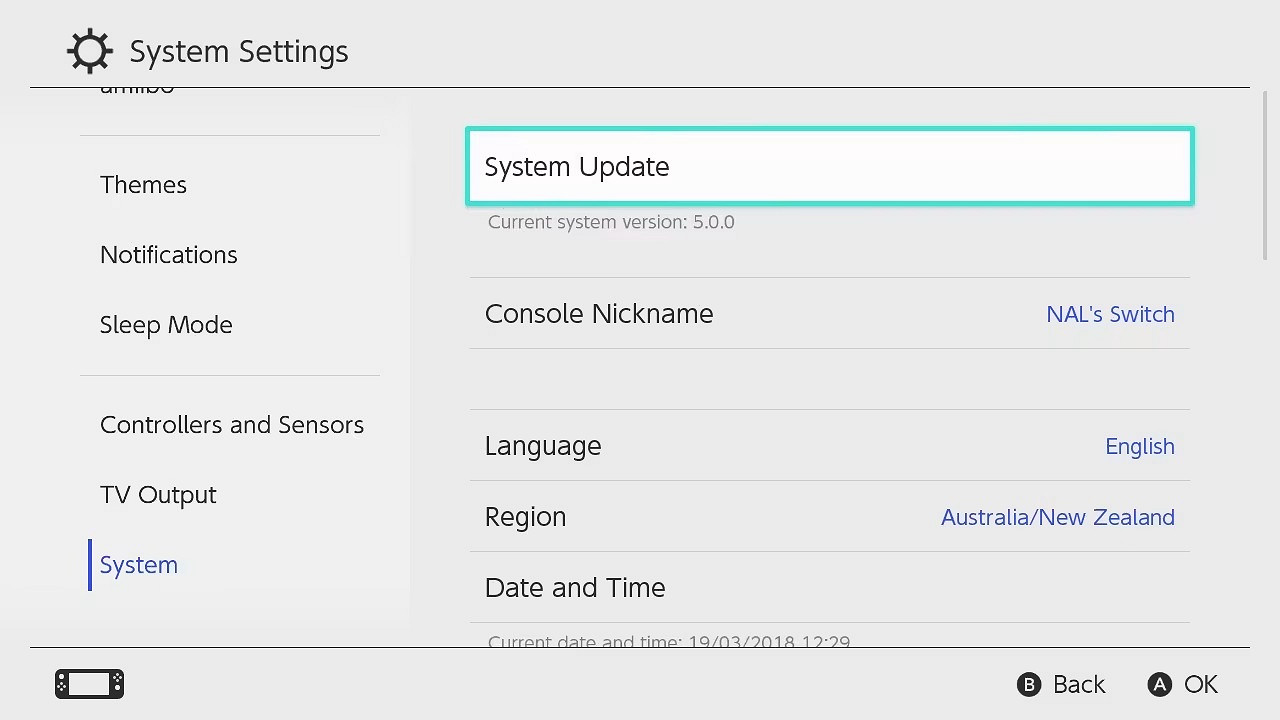Click the System Settings gear icon
Image resolution: width=1280 pixels, height=720 pixels.
tap(90, 51)
